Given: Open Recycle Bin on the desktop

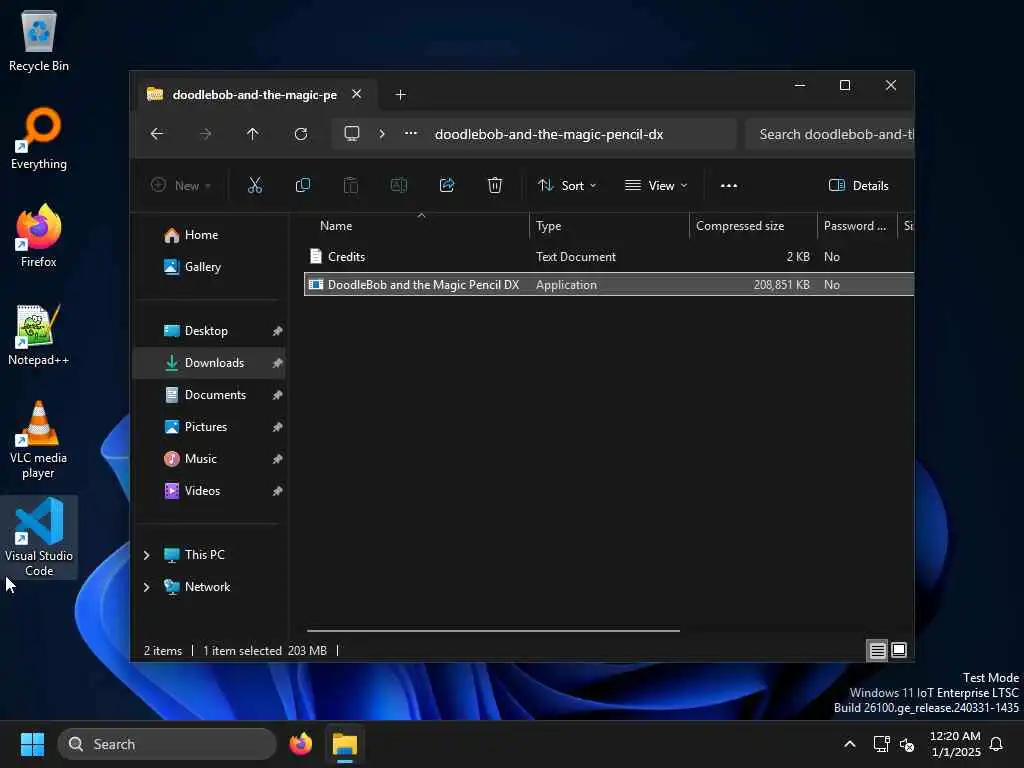Looking at the screenshot, I should [39, 41].
